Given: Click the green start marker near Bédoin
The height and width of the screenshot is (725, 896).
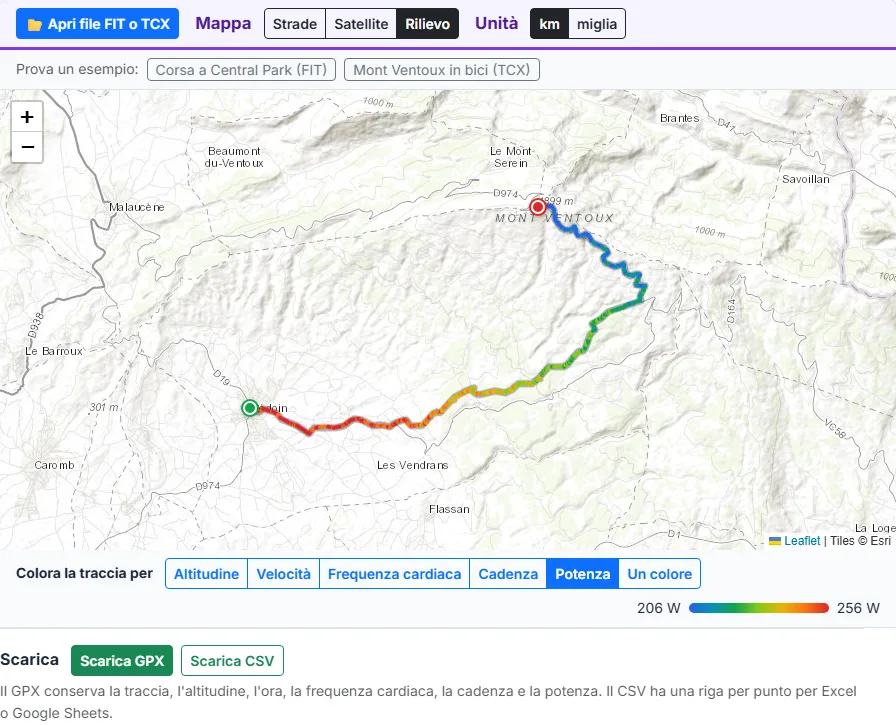Looking at the screenshot, I should point(249,408).
